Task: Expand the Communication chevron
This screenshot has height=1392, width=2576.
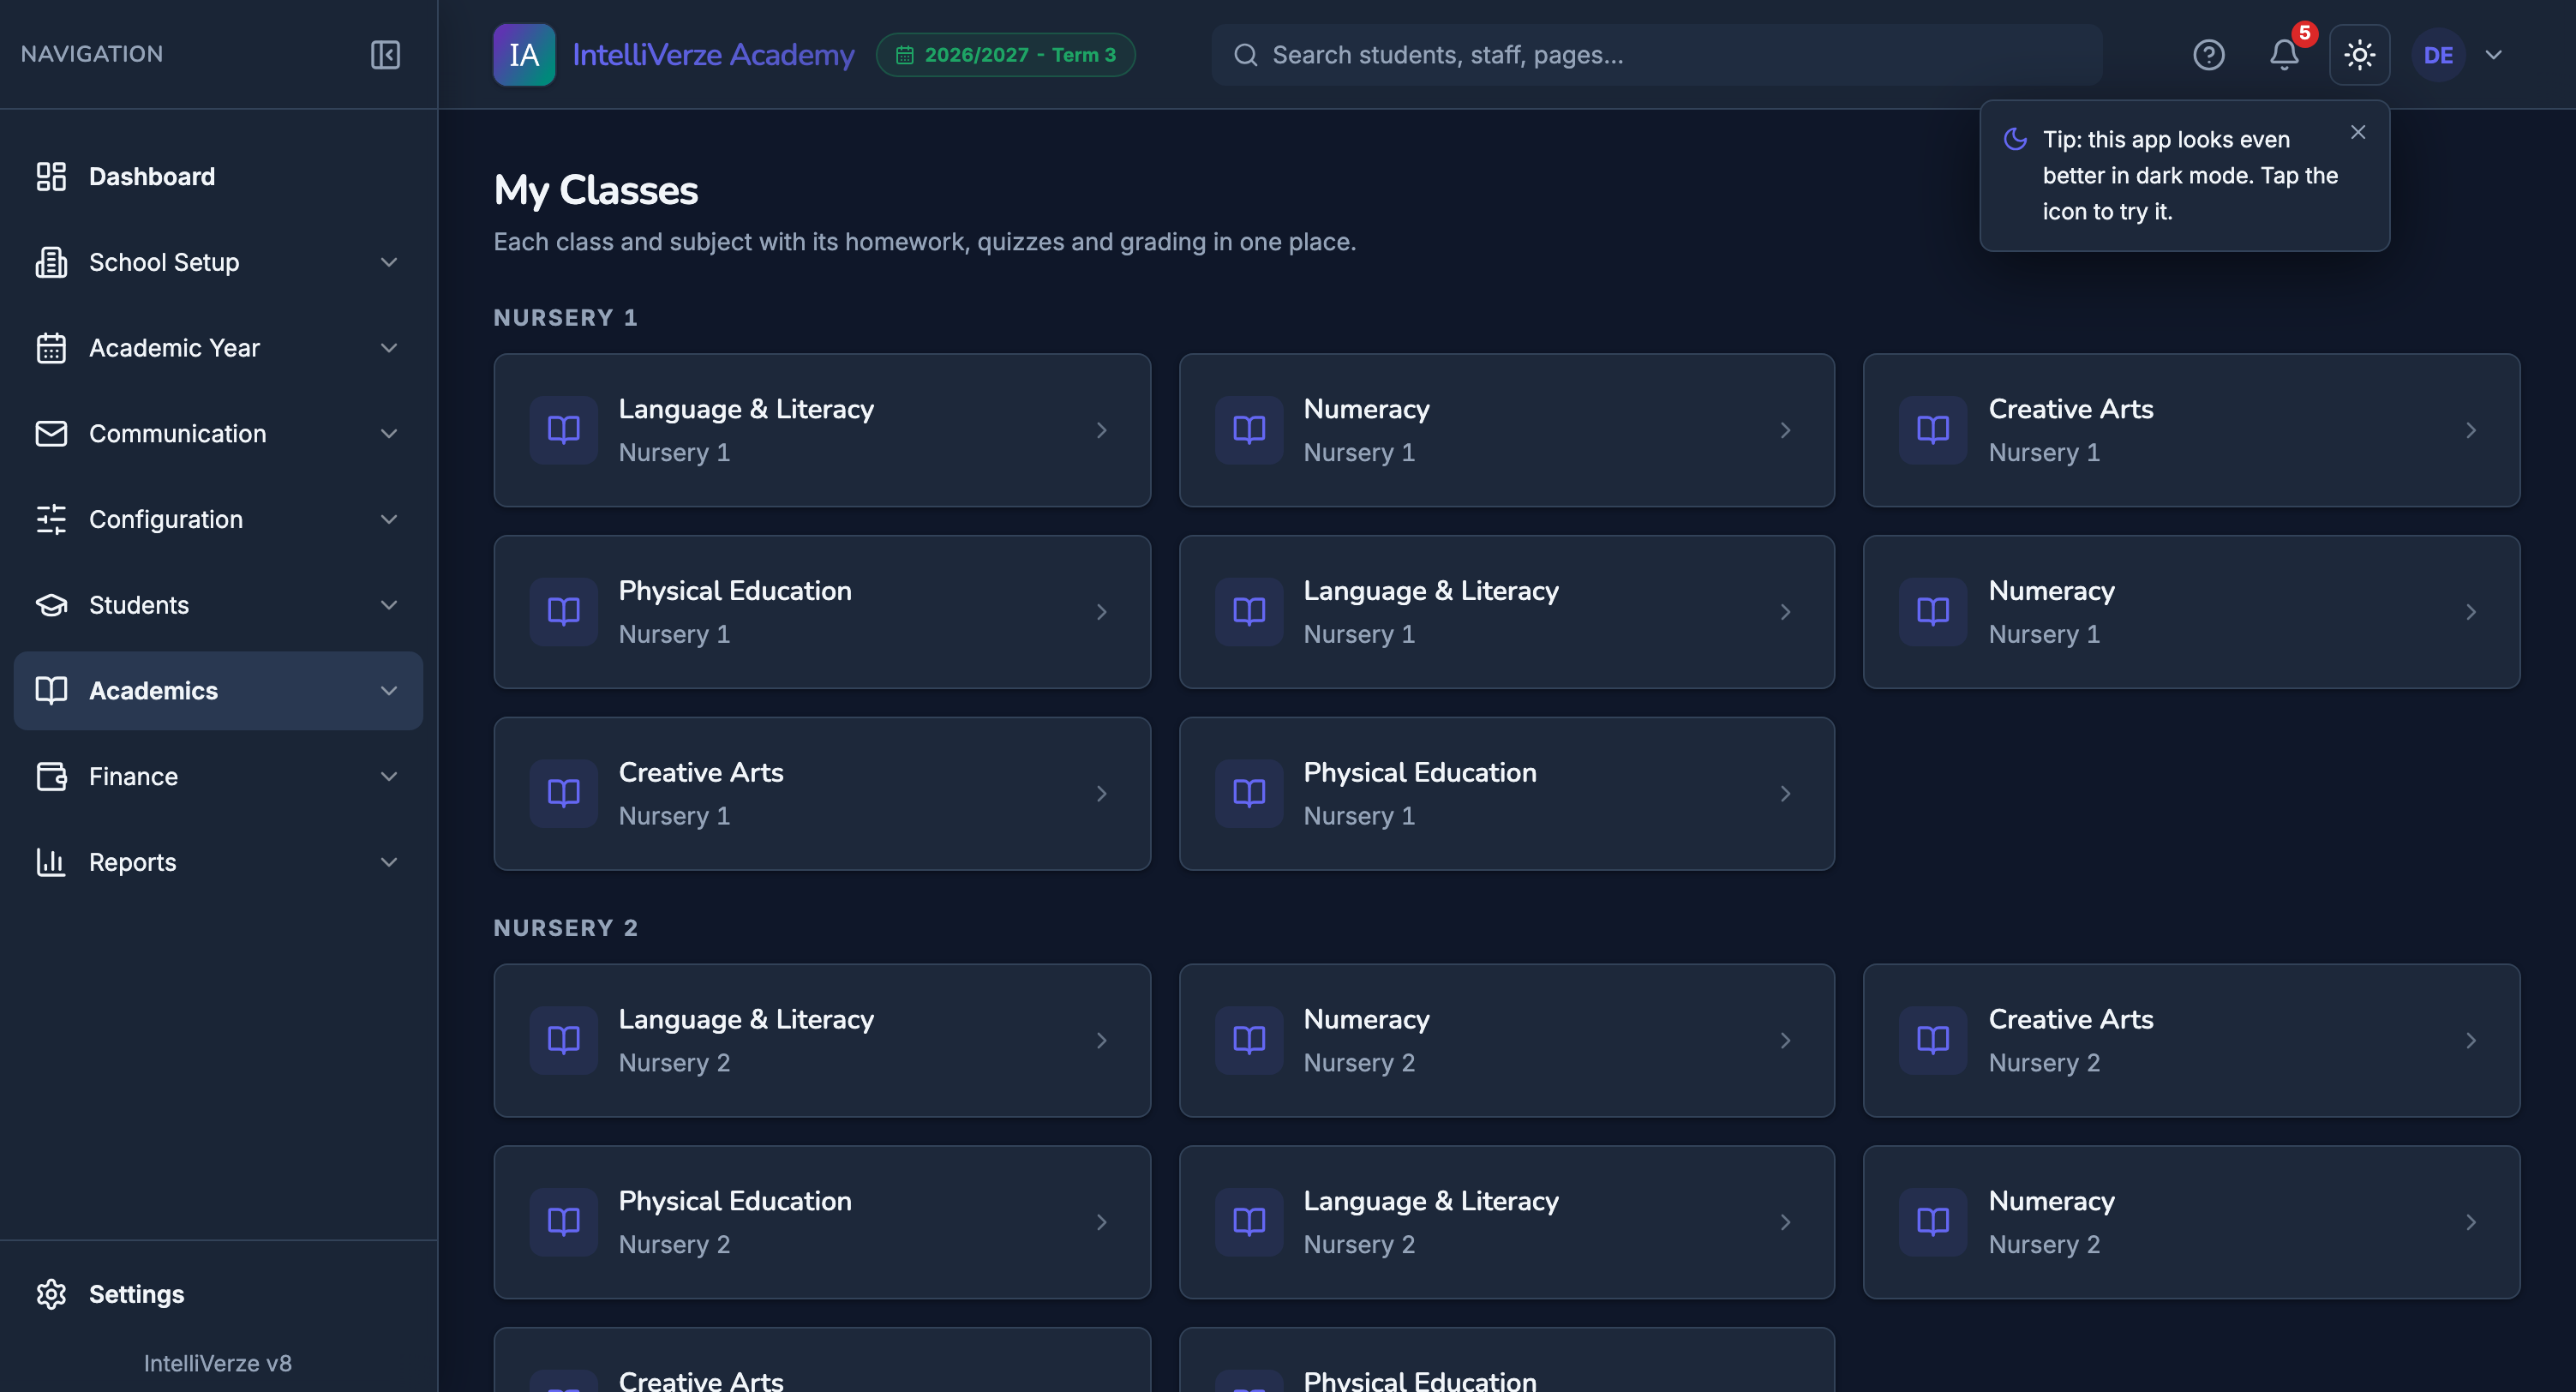Action: (x=389, y=433)
